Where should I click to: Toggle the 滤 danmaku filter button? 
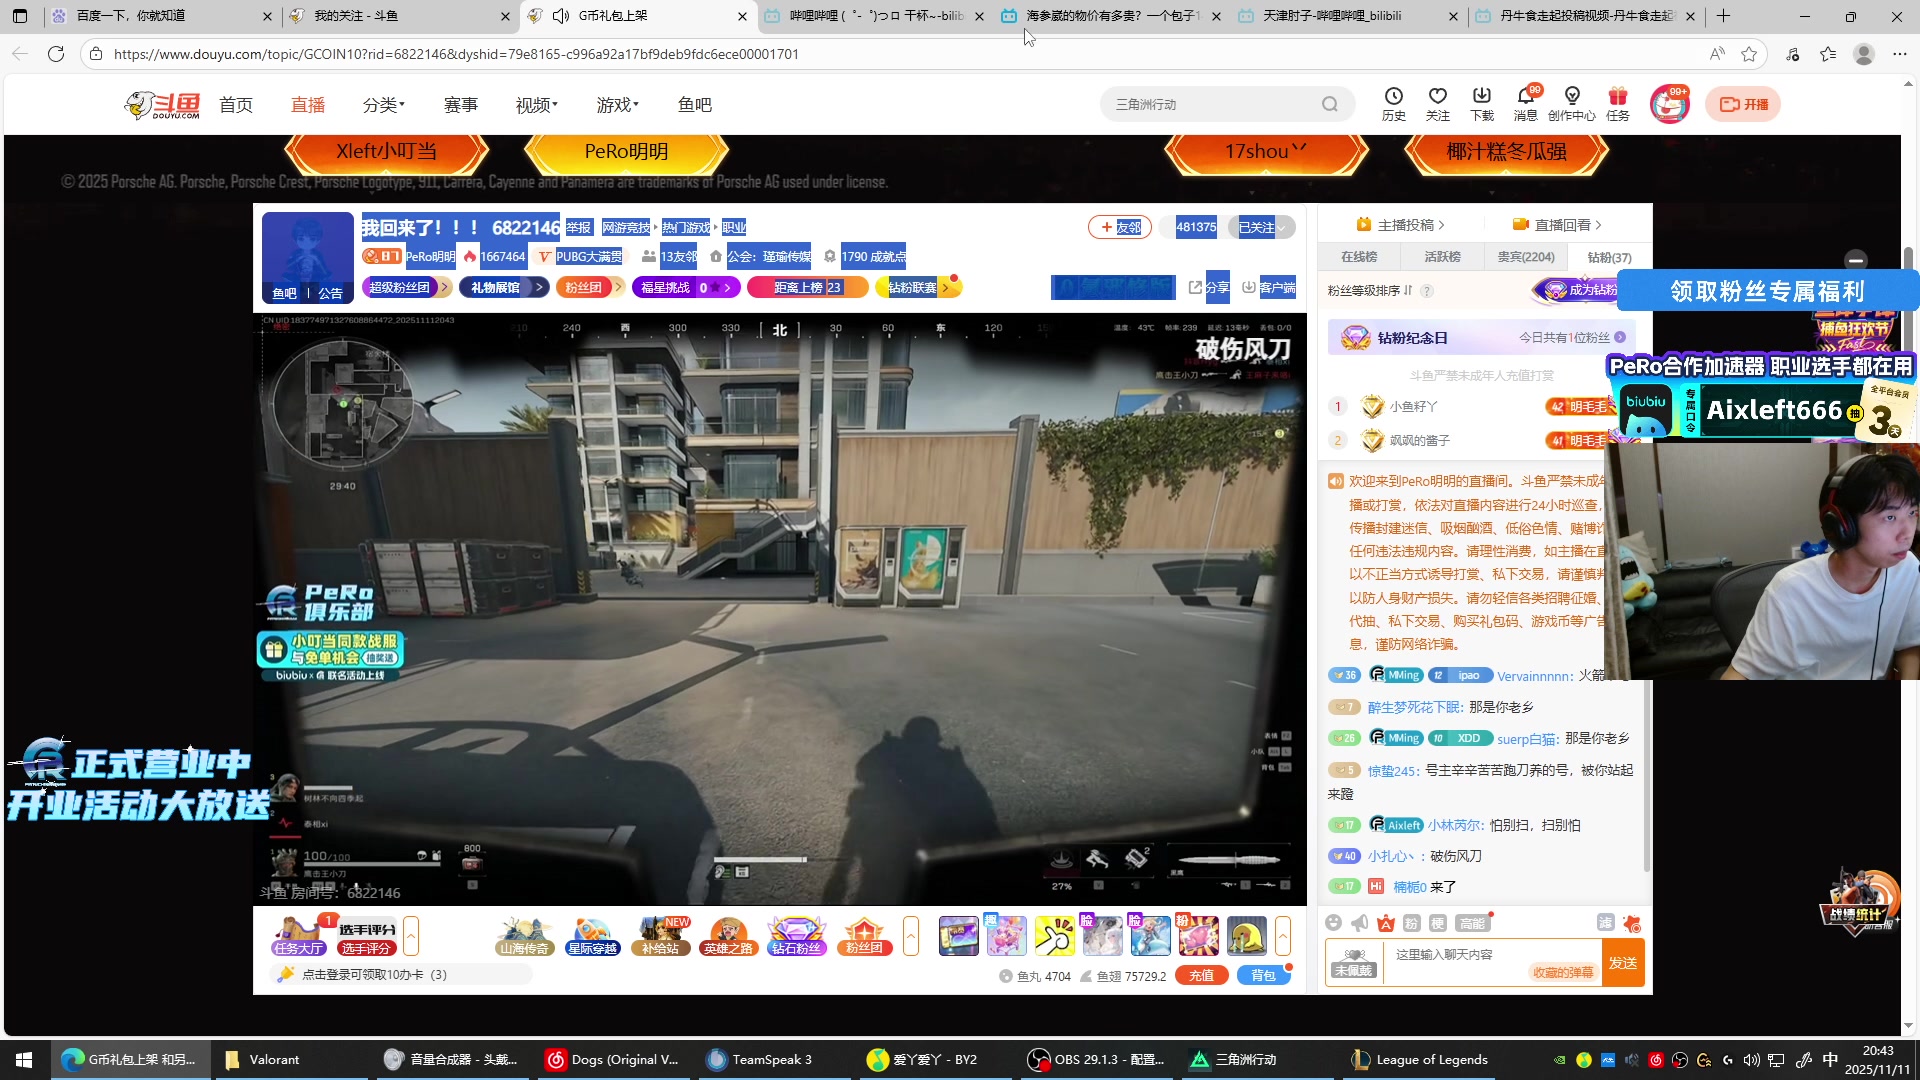[x=1605, y=923]
